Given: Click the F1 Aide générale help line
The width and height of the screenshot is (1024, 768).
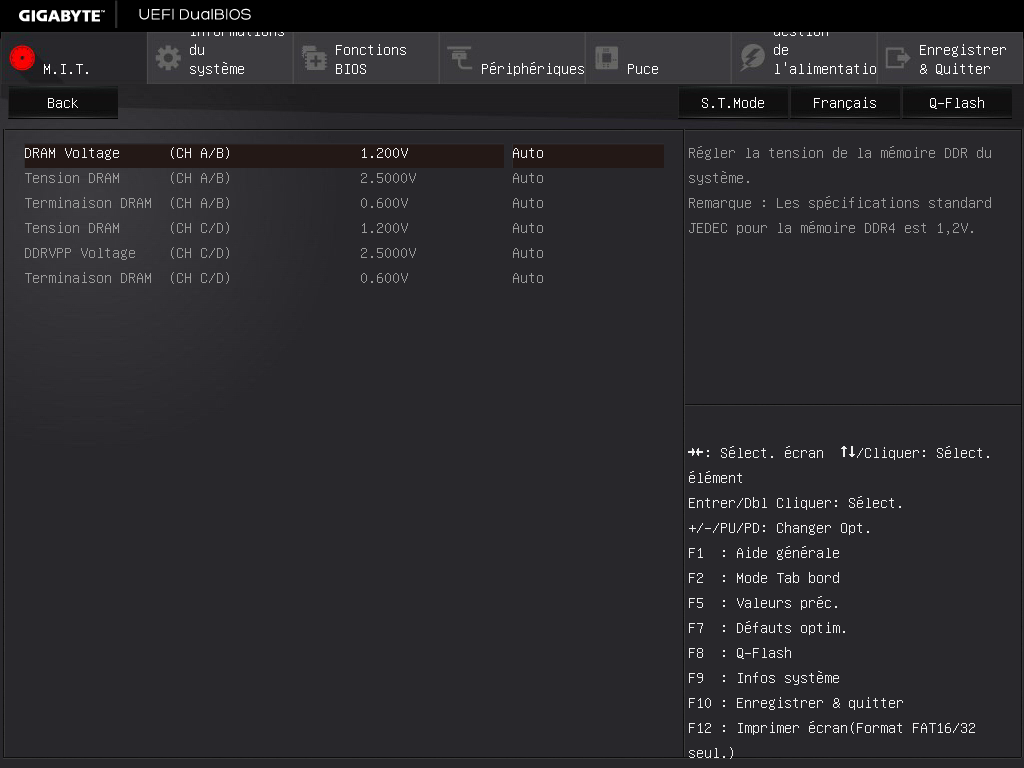Looking at the screenshot, I should (763, 553).
